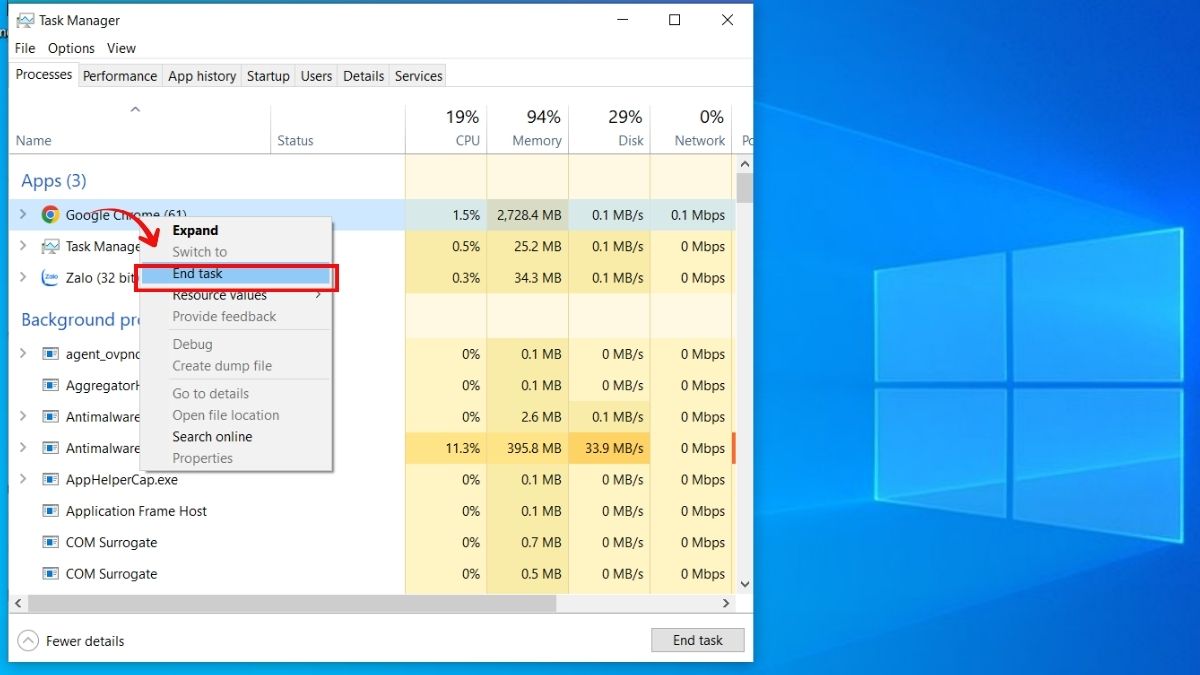
Task: Expand the Zalo (32 bit) row
Action: point(23,277)
